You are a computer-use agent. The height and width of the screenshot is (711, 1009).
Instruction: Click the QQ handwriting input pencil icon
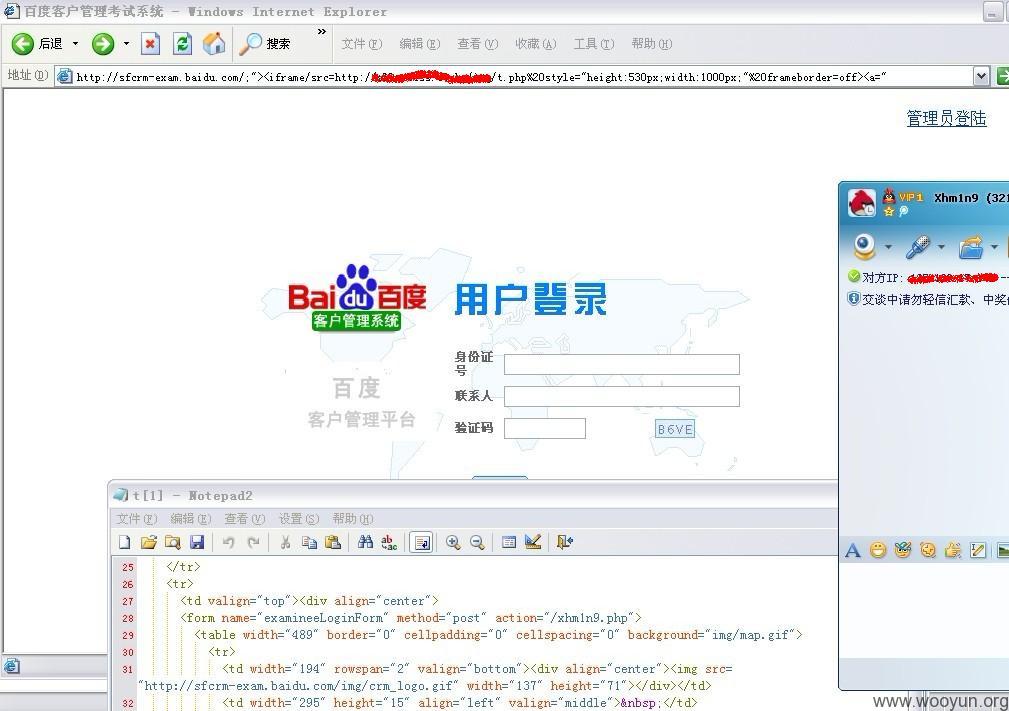(x=978, y=550)
